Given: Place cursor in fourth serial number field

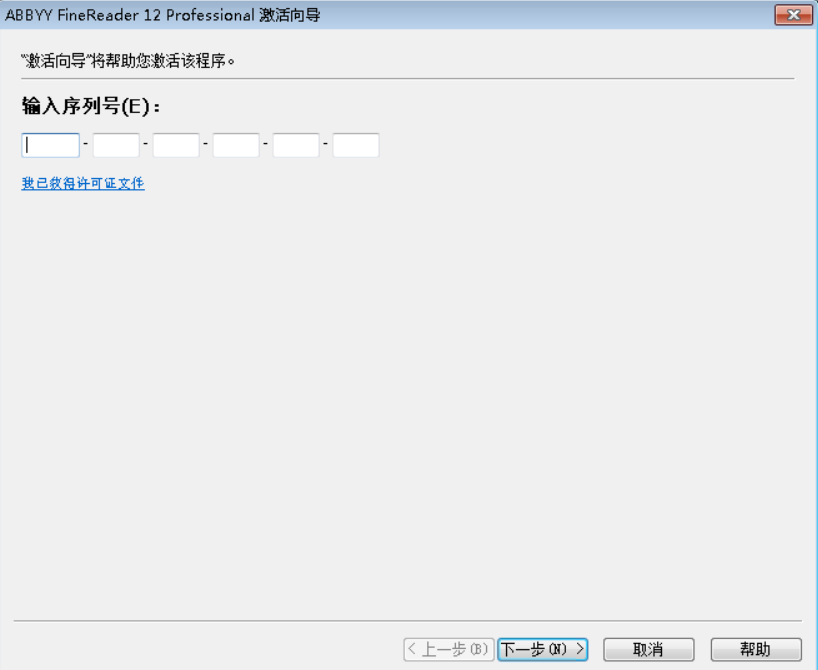Looking at the screenshot, I should (236, 145).
